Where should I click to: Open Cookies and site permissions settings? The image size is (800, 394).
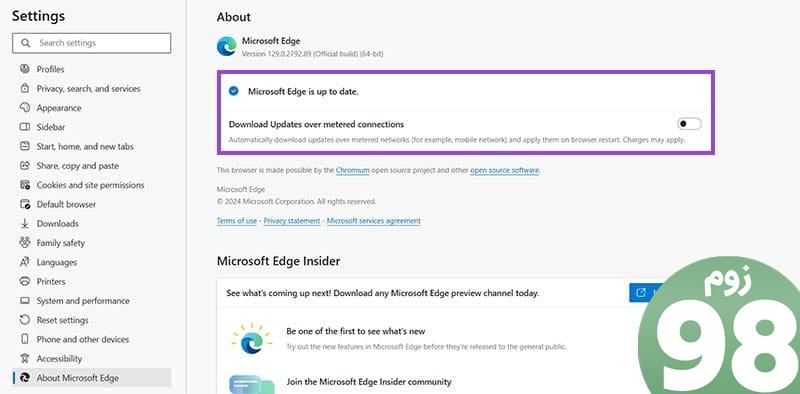90,185
